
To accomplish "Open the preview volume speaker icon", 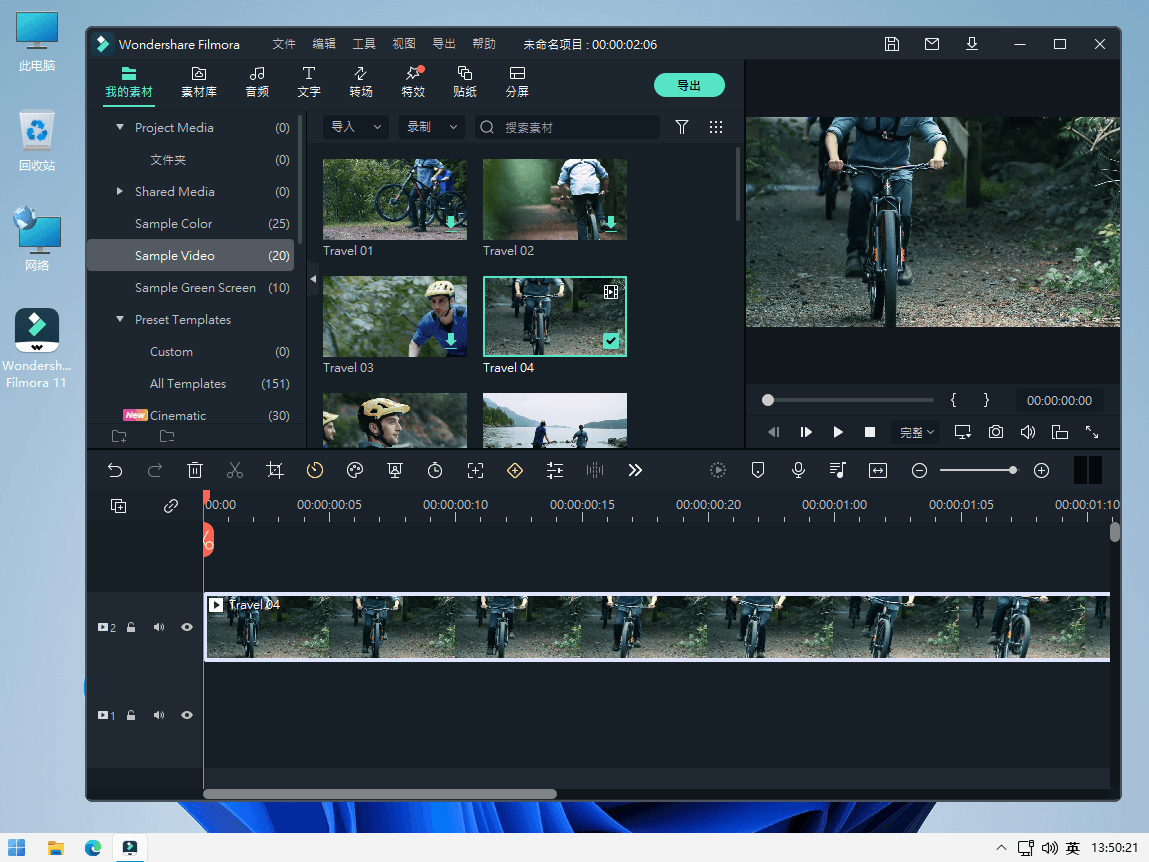I will [1028, 432].
